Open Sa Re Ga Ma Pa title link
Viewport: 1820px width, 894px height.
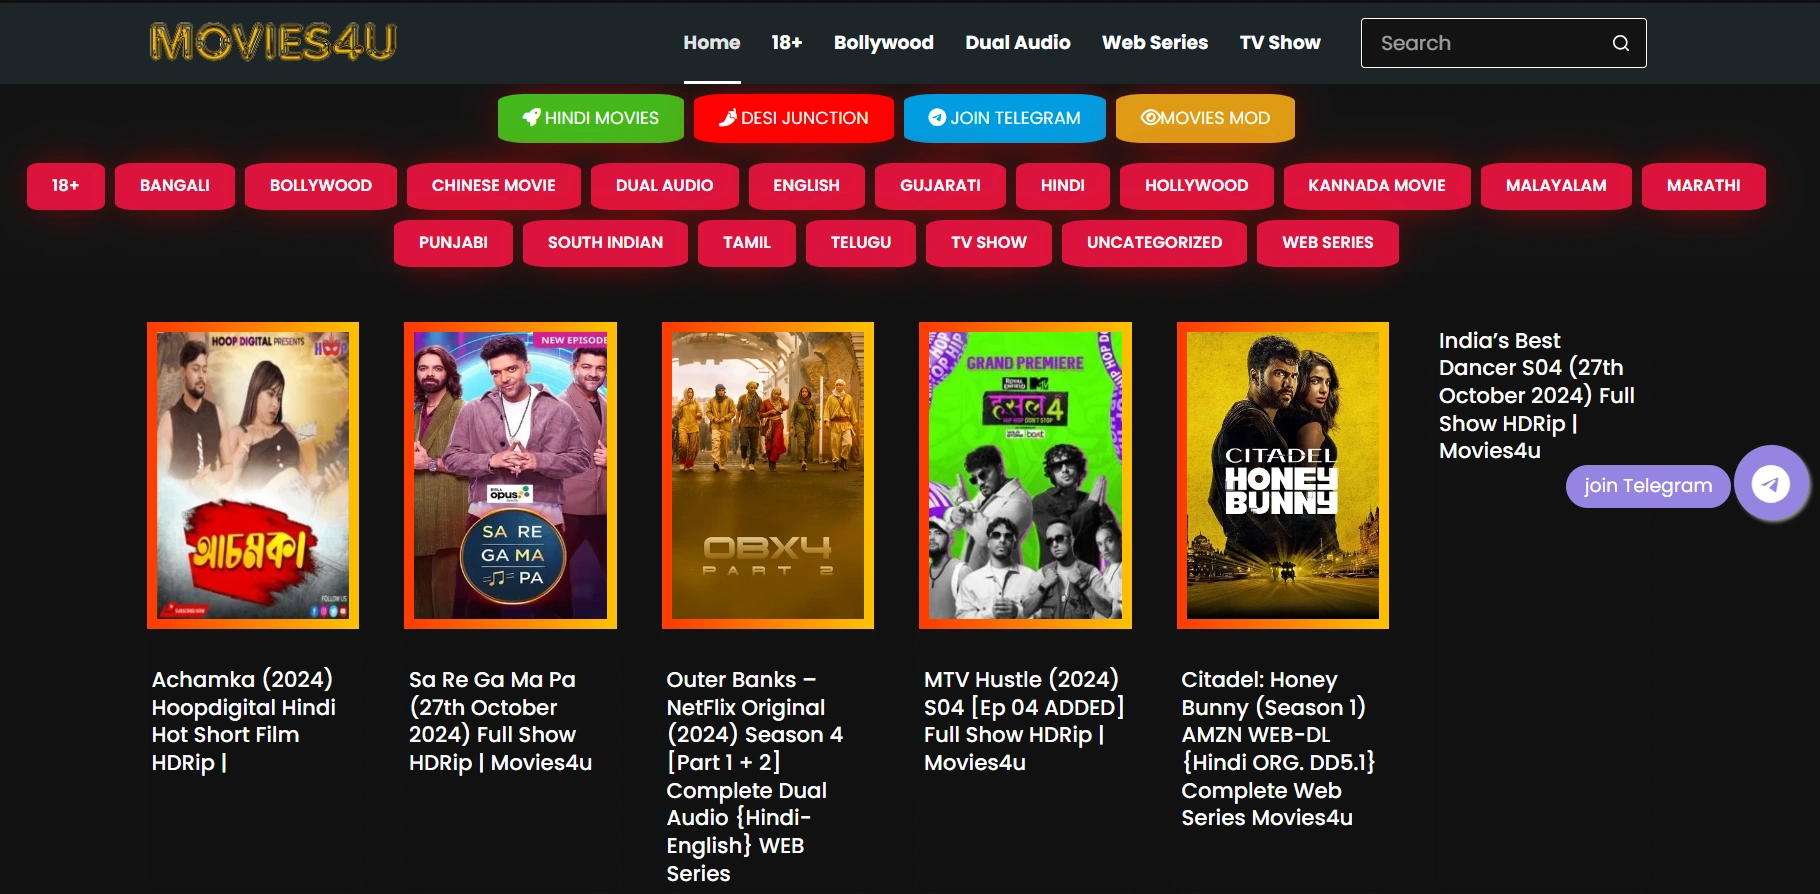(500, 721)
